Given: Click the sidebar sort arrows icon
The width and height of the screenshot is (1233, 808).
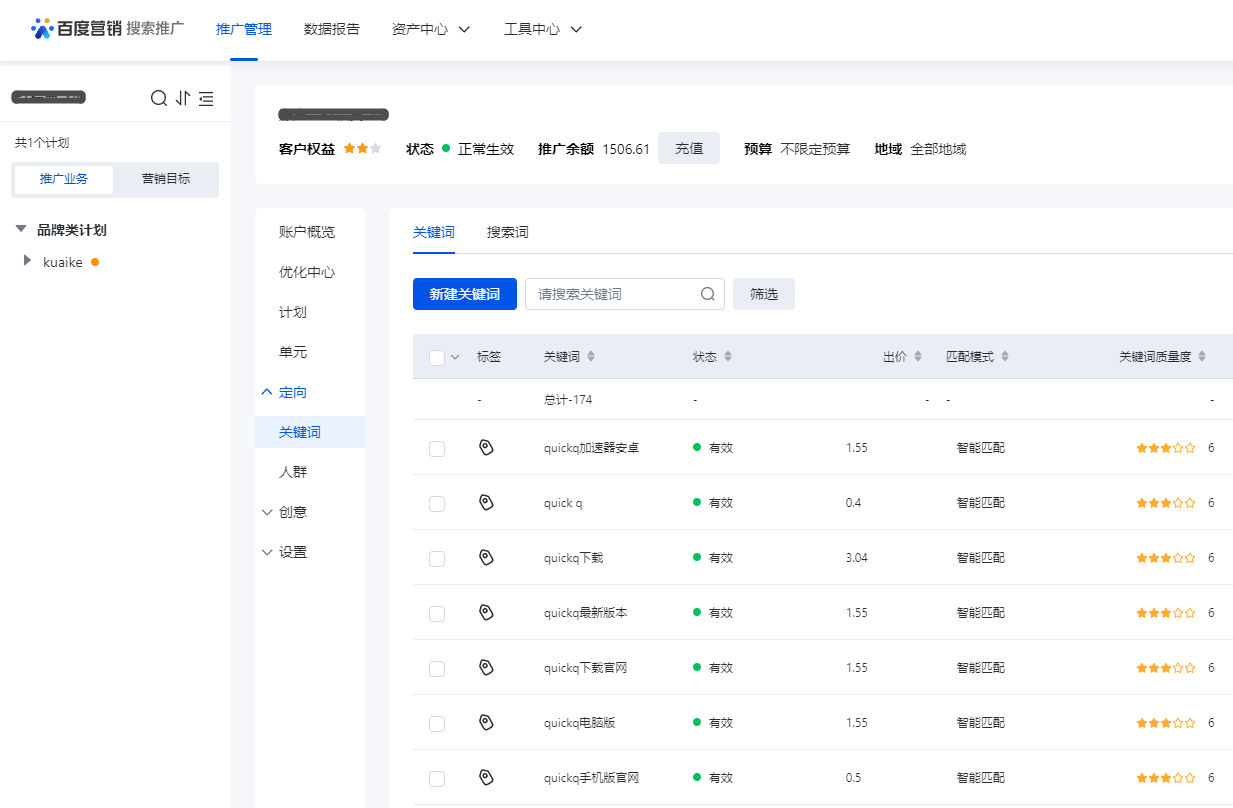Looking at the screenshot, I should 183,98.
